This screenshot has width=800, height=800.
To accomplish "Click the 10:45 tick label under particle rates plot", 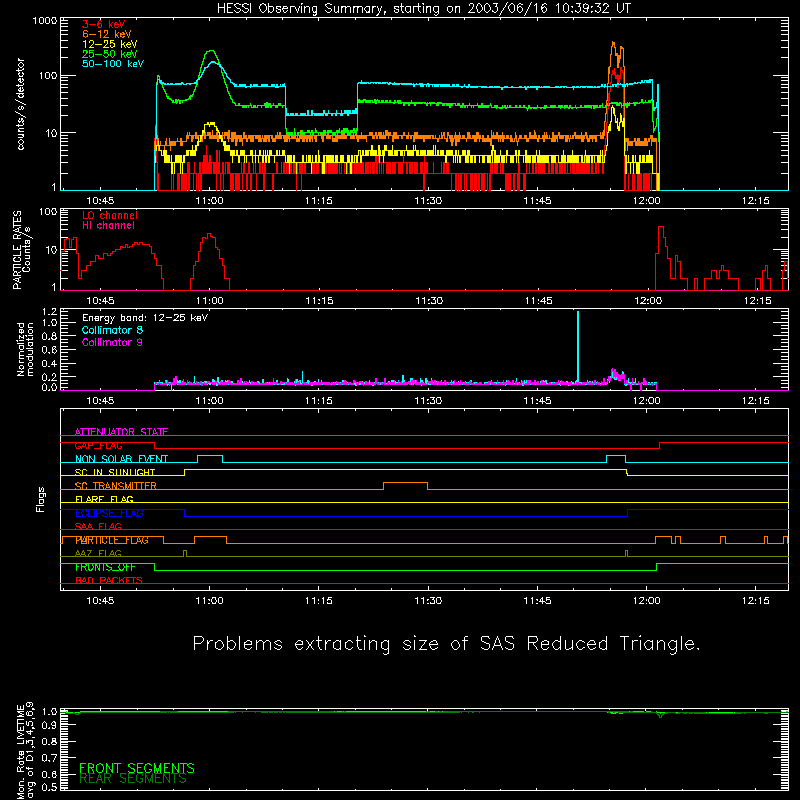I will coord(101,301).
